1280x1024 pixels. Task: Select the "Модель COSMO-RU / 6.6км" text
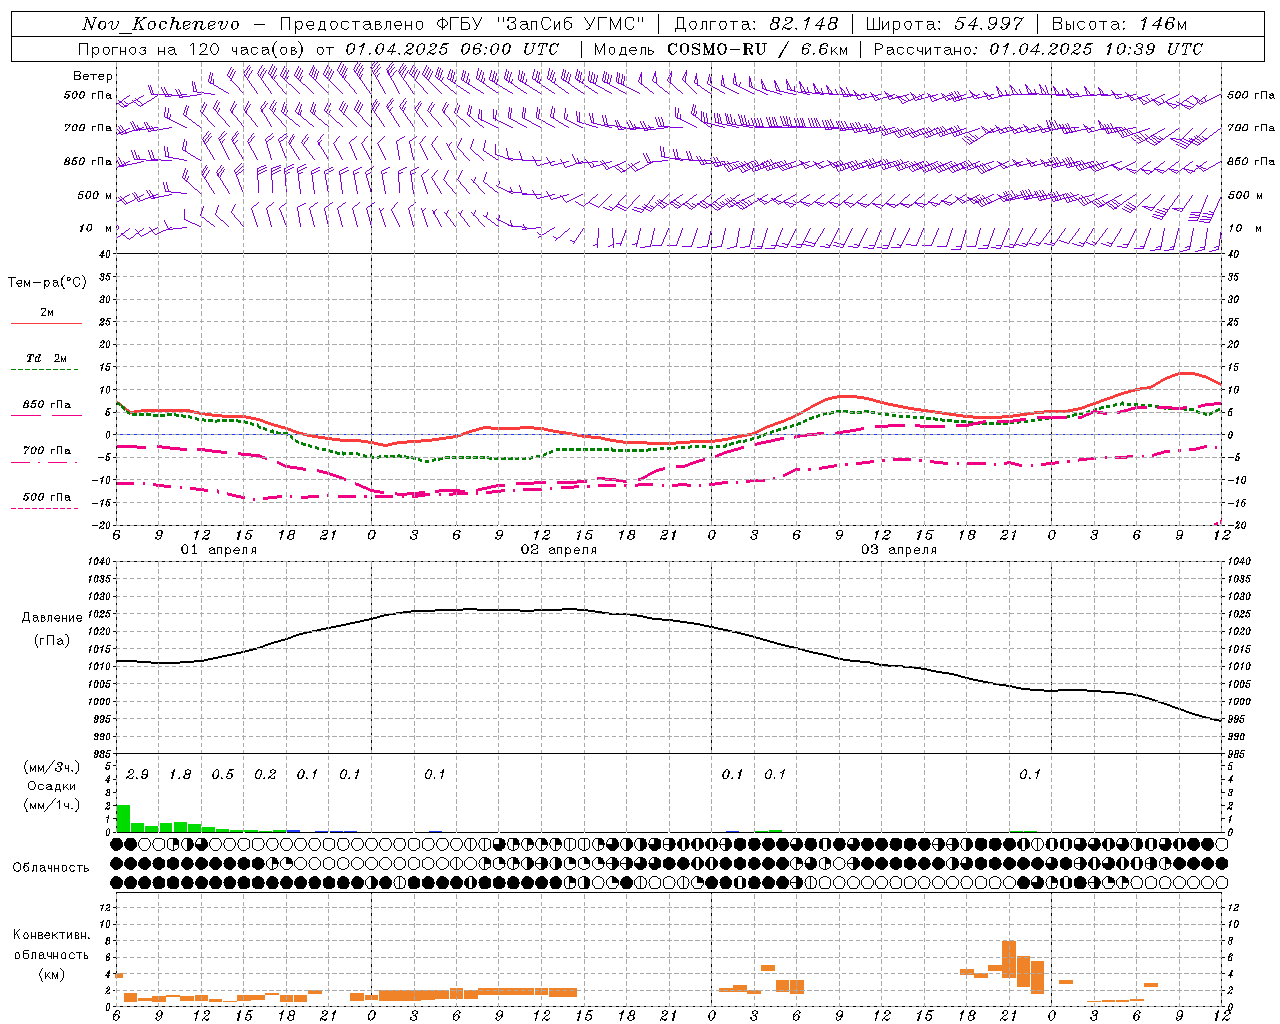720,49
